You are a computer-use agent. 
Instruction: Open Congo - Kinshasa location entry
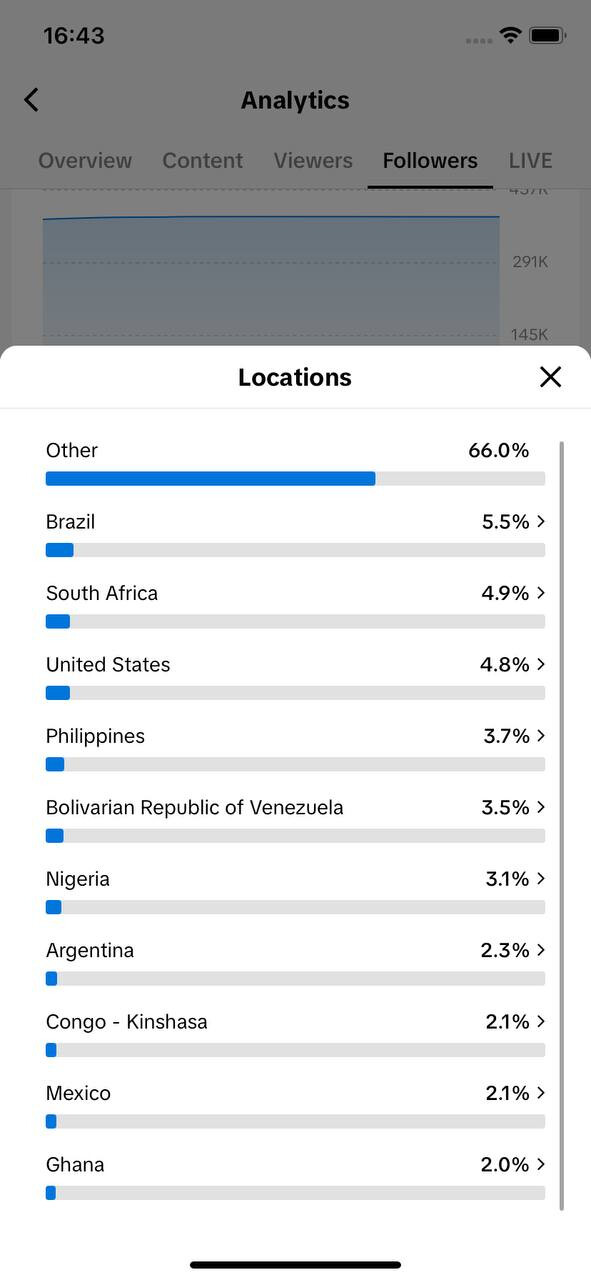(295, 1033)
